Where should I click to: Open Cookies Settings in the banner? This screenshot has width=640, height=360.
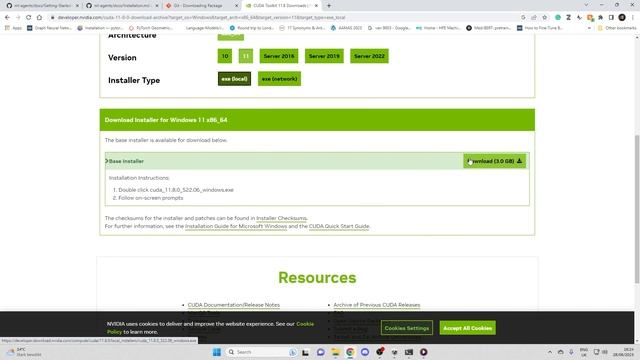tap(407, 328)
